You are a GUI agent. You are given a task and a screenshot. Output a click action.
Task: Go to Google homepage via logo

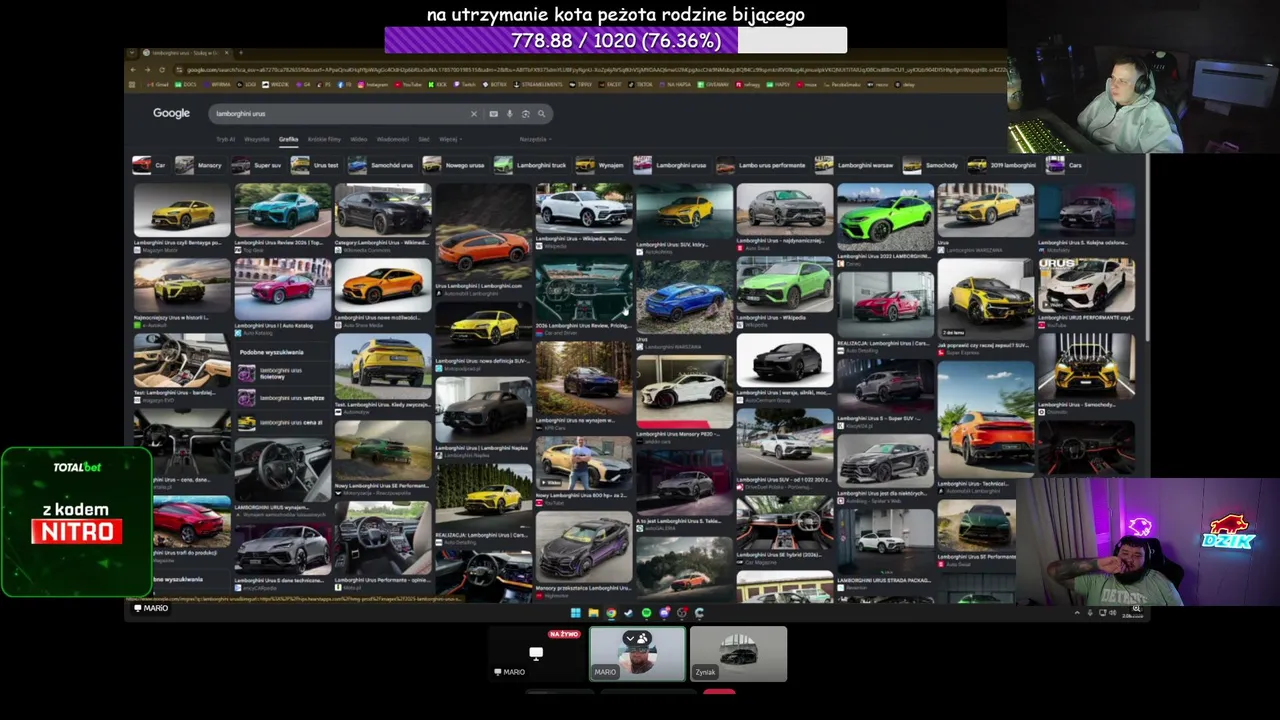click(x=171, y=113)
